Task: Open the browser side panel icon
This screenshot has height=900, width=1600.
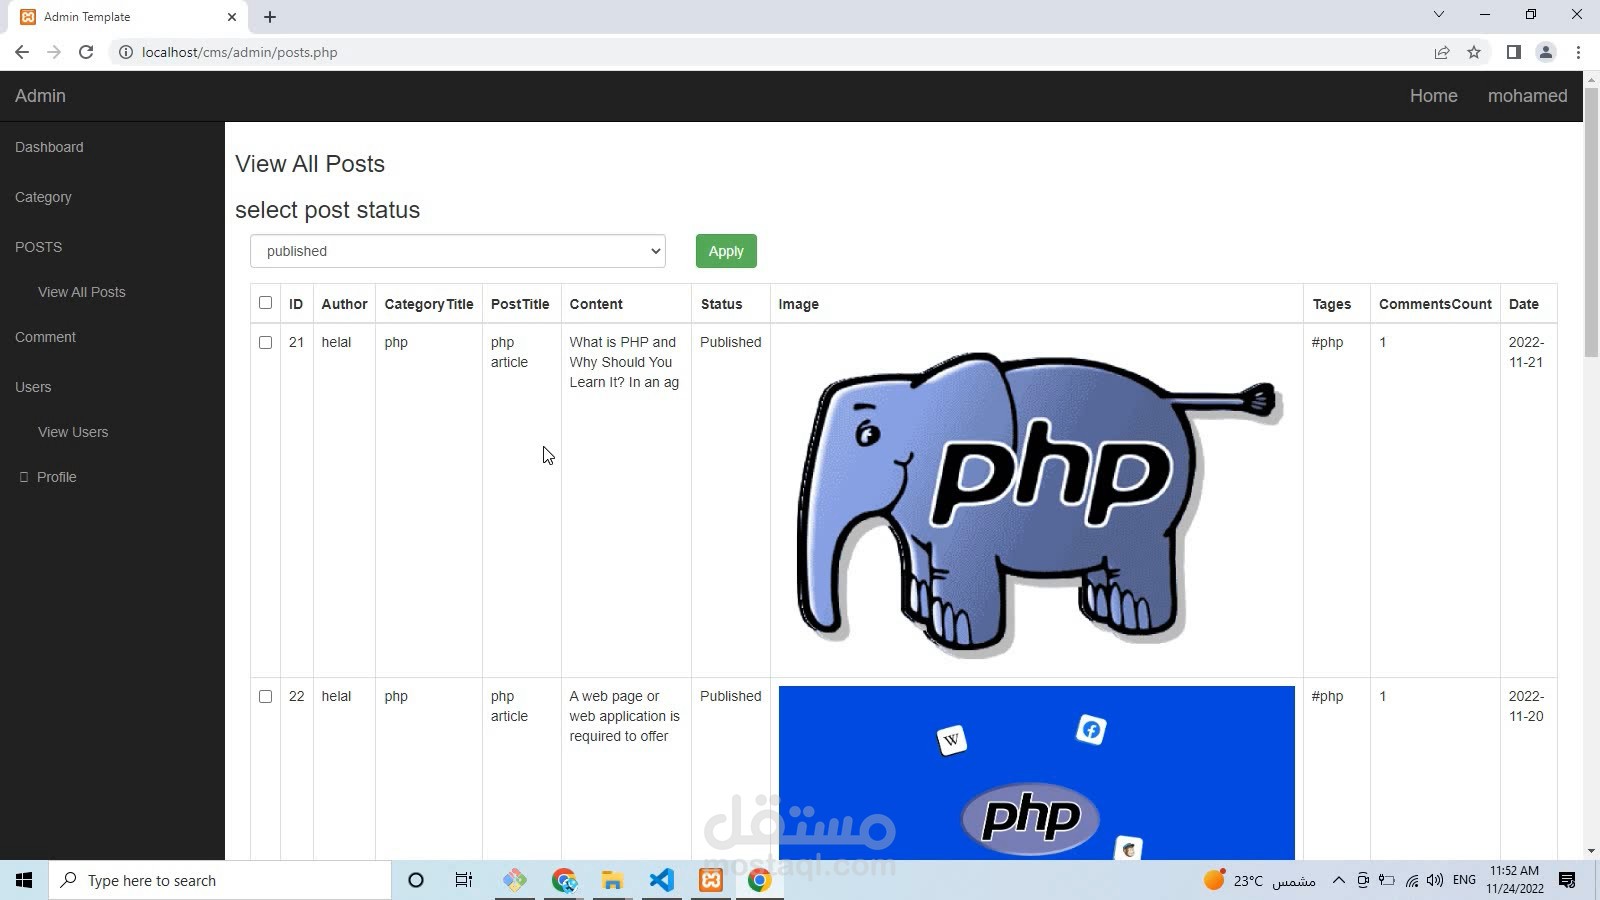Action: pos(1513,52)
